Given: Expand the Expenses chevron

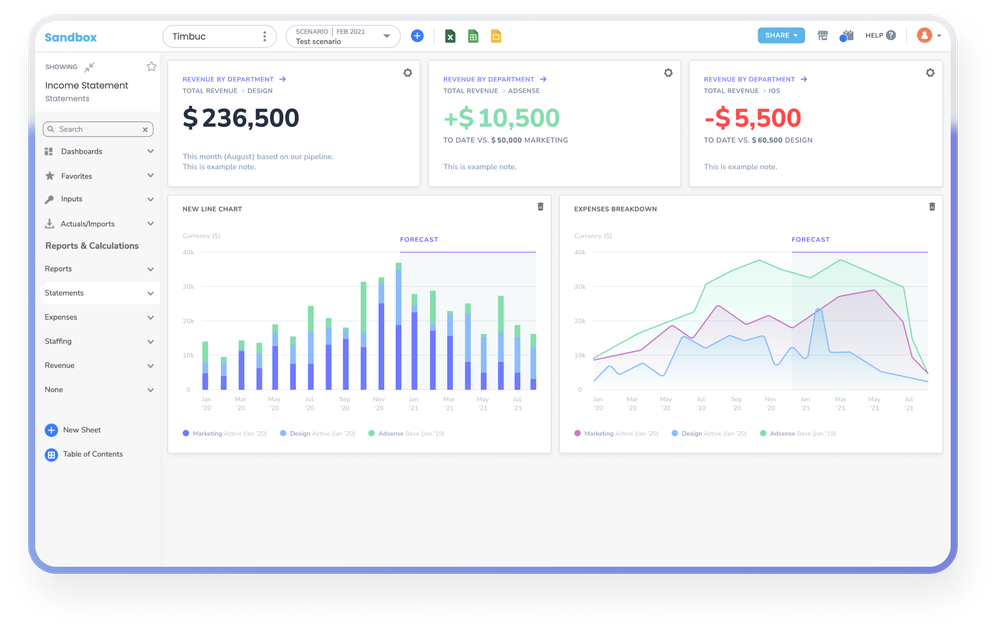Looking at the screenshot, I should (151, 318).
